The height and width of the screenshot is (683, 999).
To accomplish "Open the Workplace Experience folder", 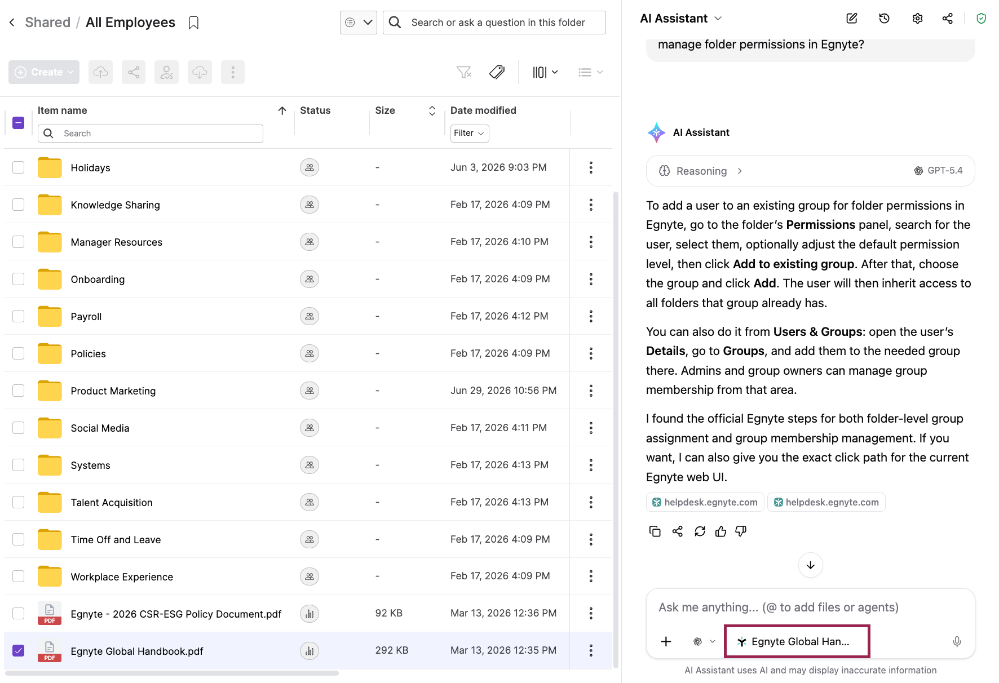I will click(122, 577).
